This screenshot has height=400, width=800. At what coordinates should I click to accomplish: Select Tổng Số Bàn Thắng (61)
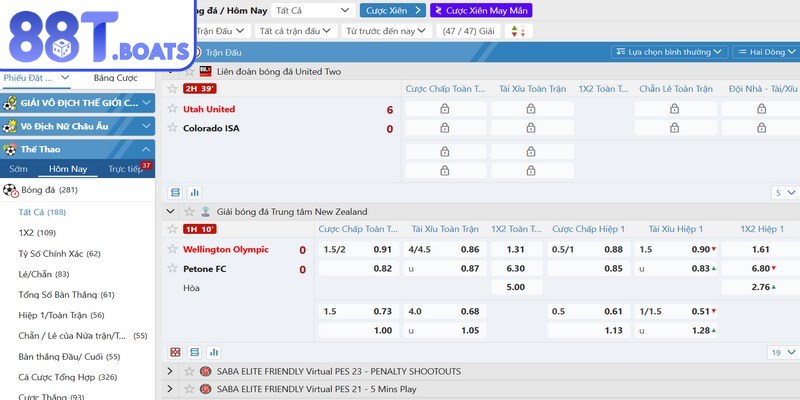click(x=66, y=295)
